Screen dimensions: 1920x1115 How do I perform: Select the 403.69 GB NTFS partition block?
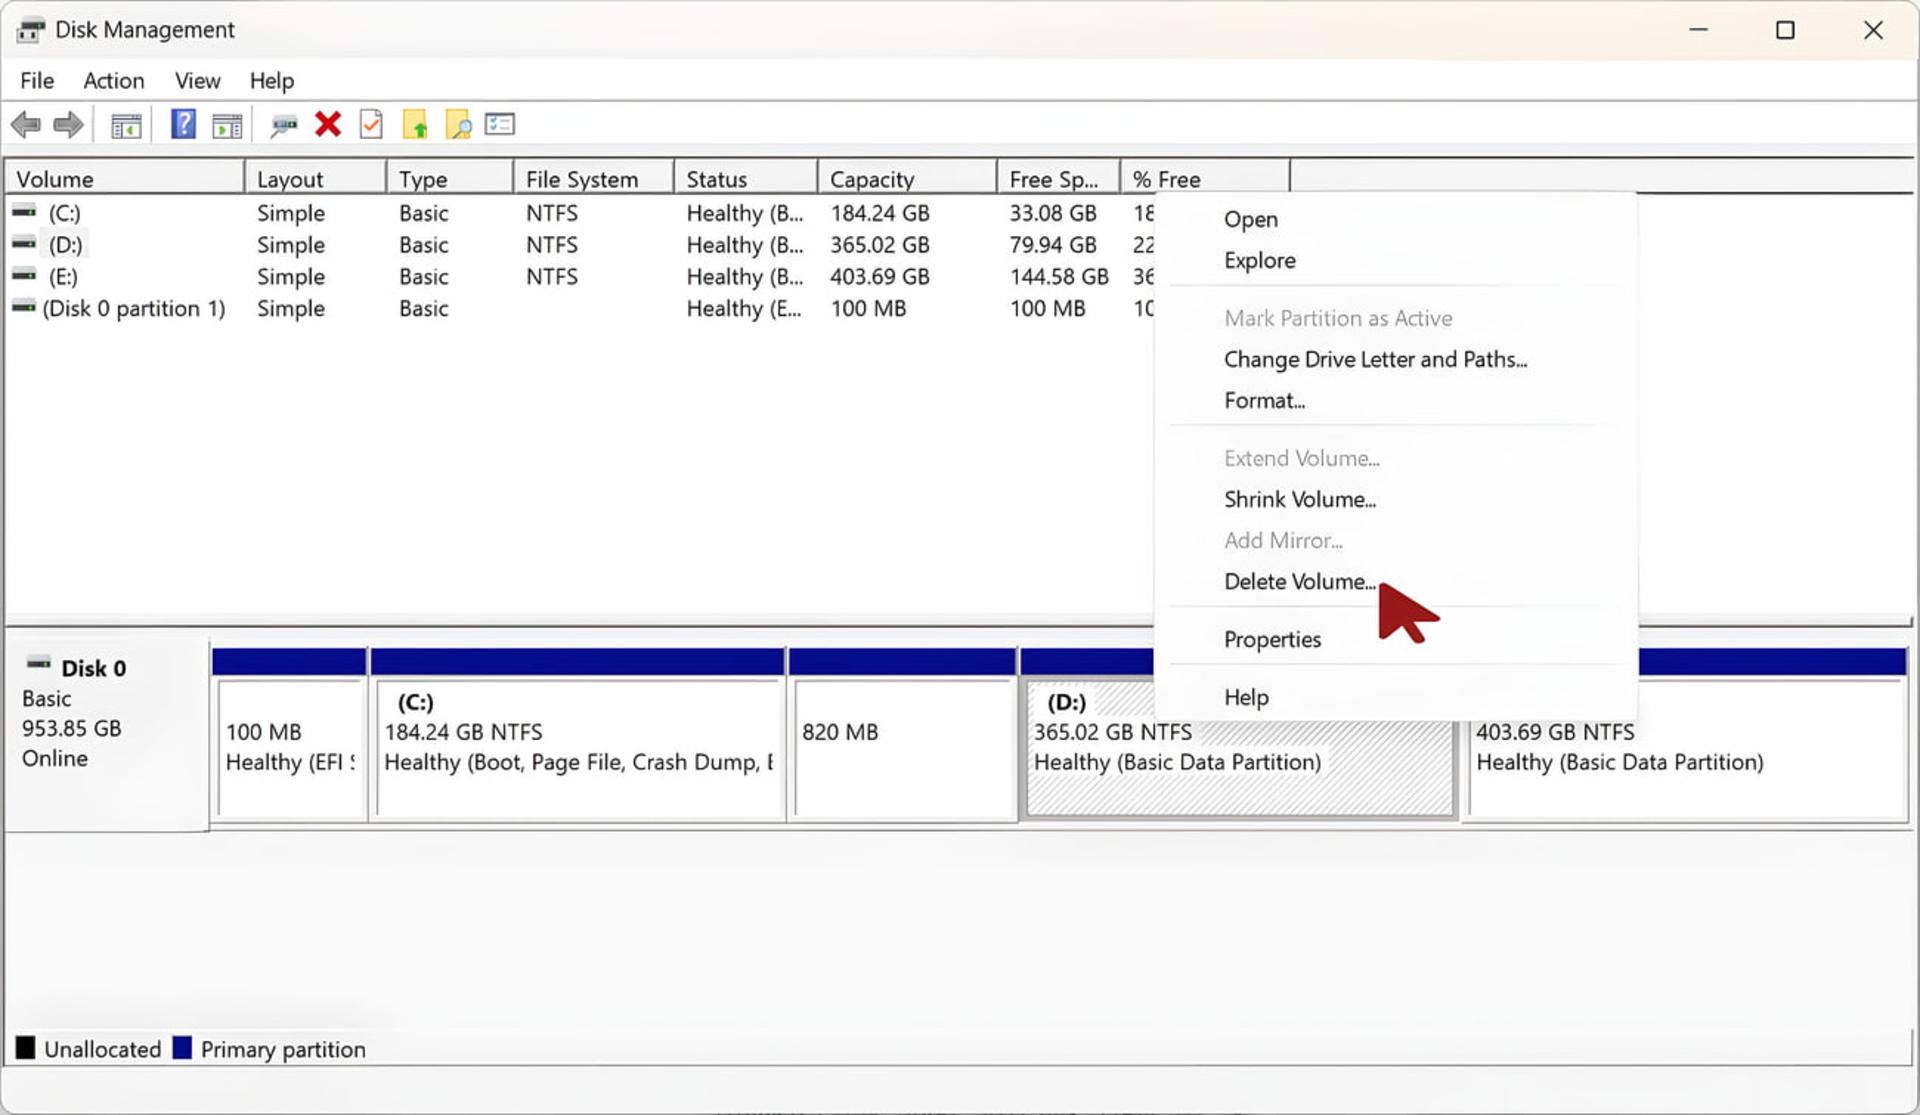point(1686,760)
